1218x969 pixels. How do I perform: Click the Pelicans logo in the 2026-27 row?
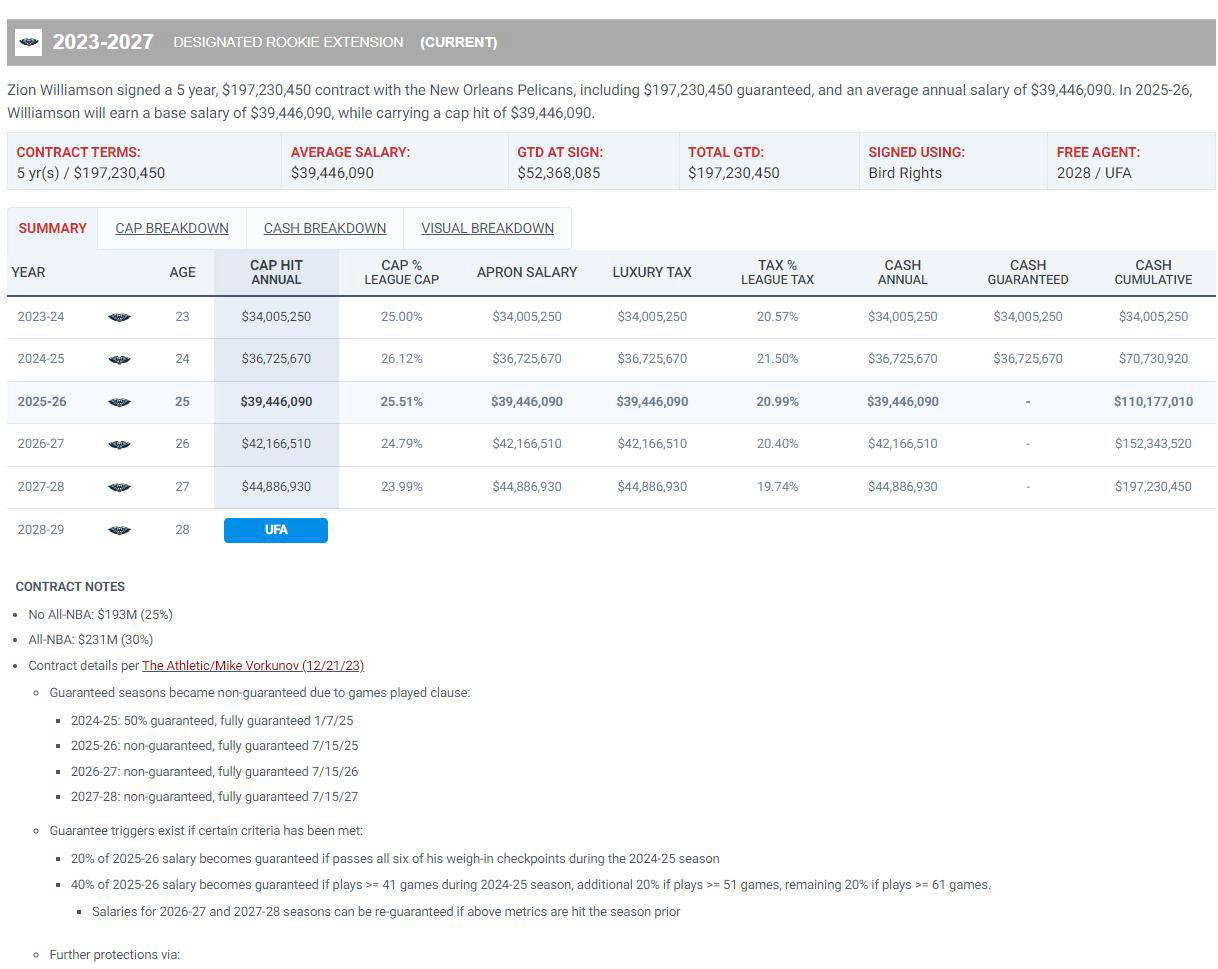tap(119, 444)
